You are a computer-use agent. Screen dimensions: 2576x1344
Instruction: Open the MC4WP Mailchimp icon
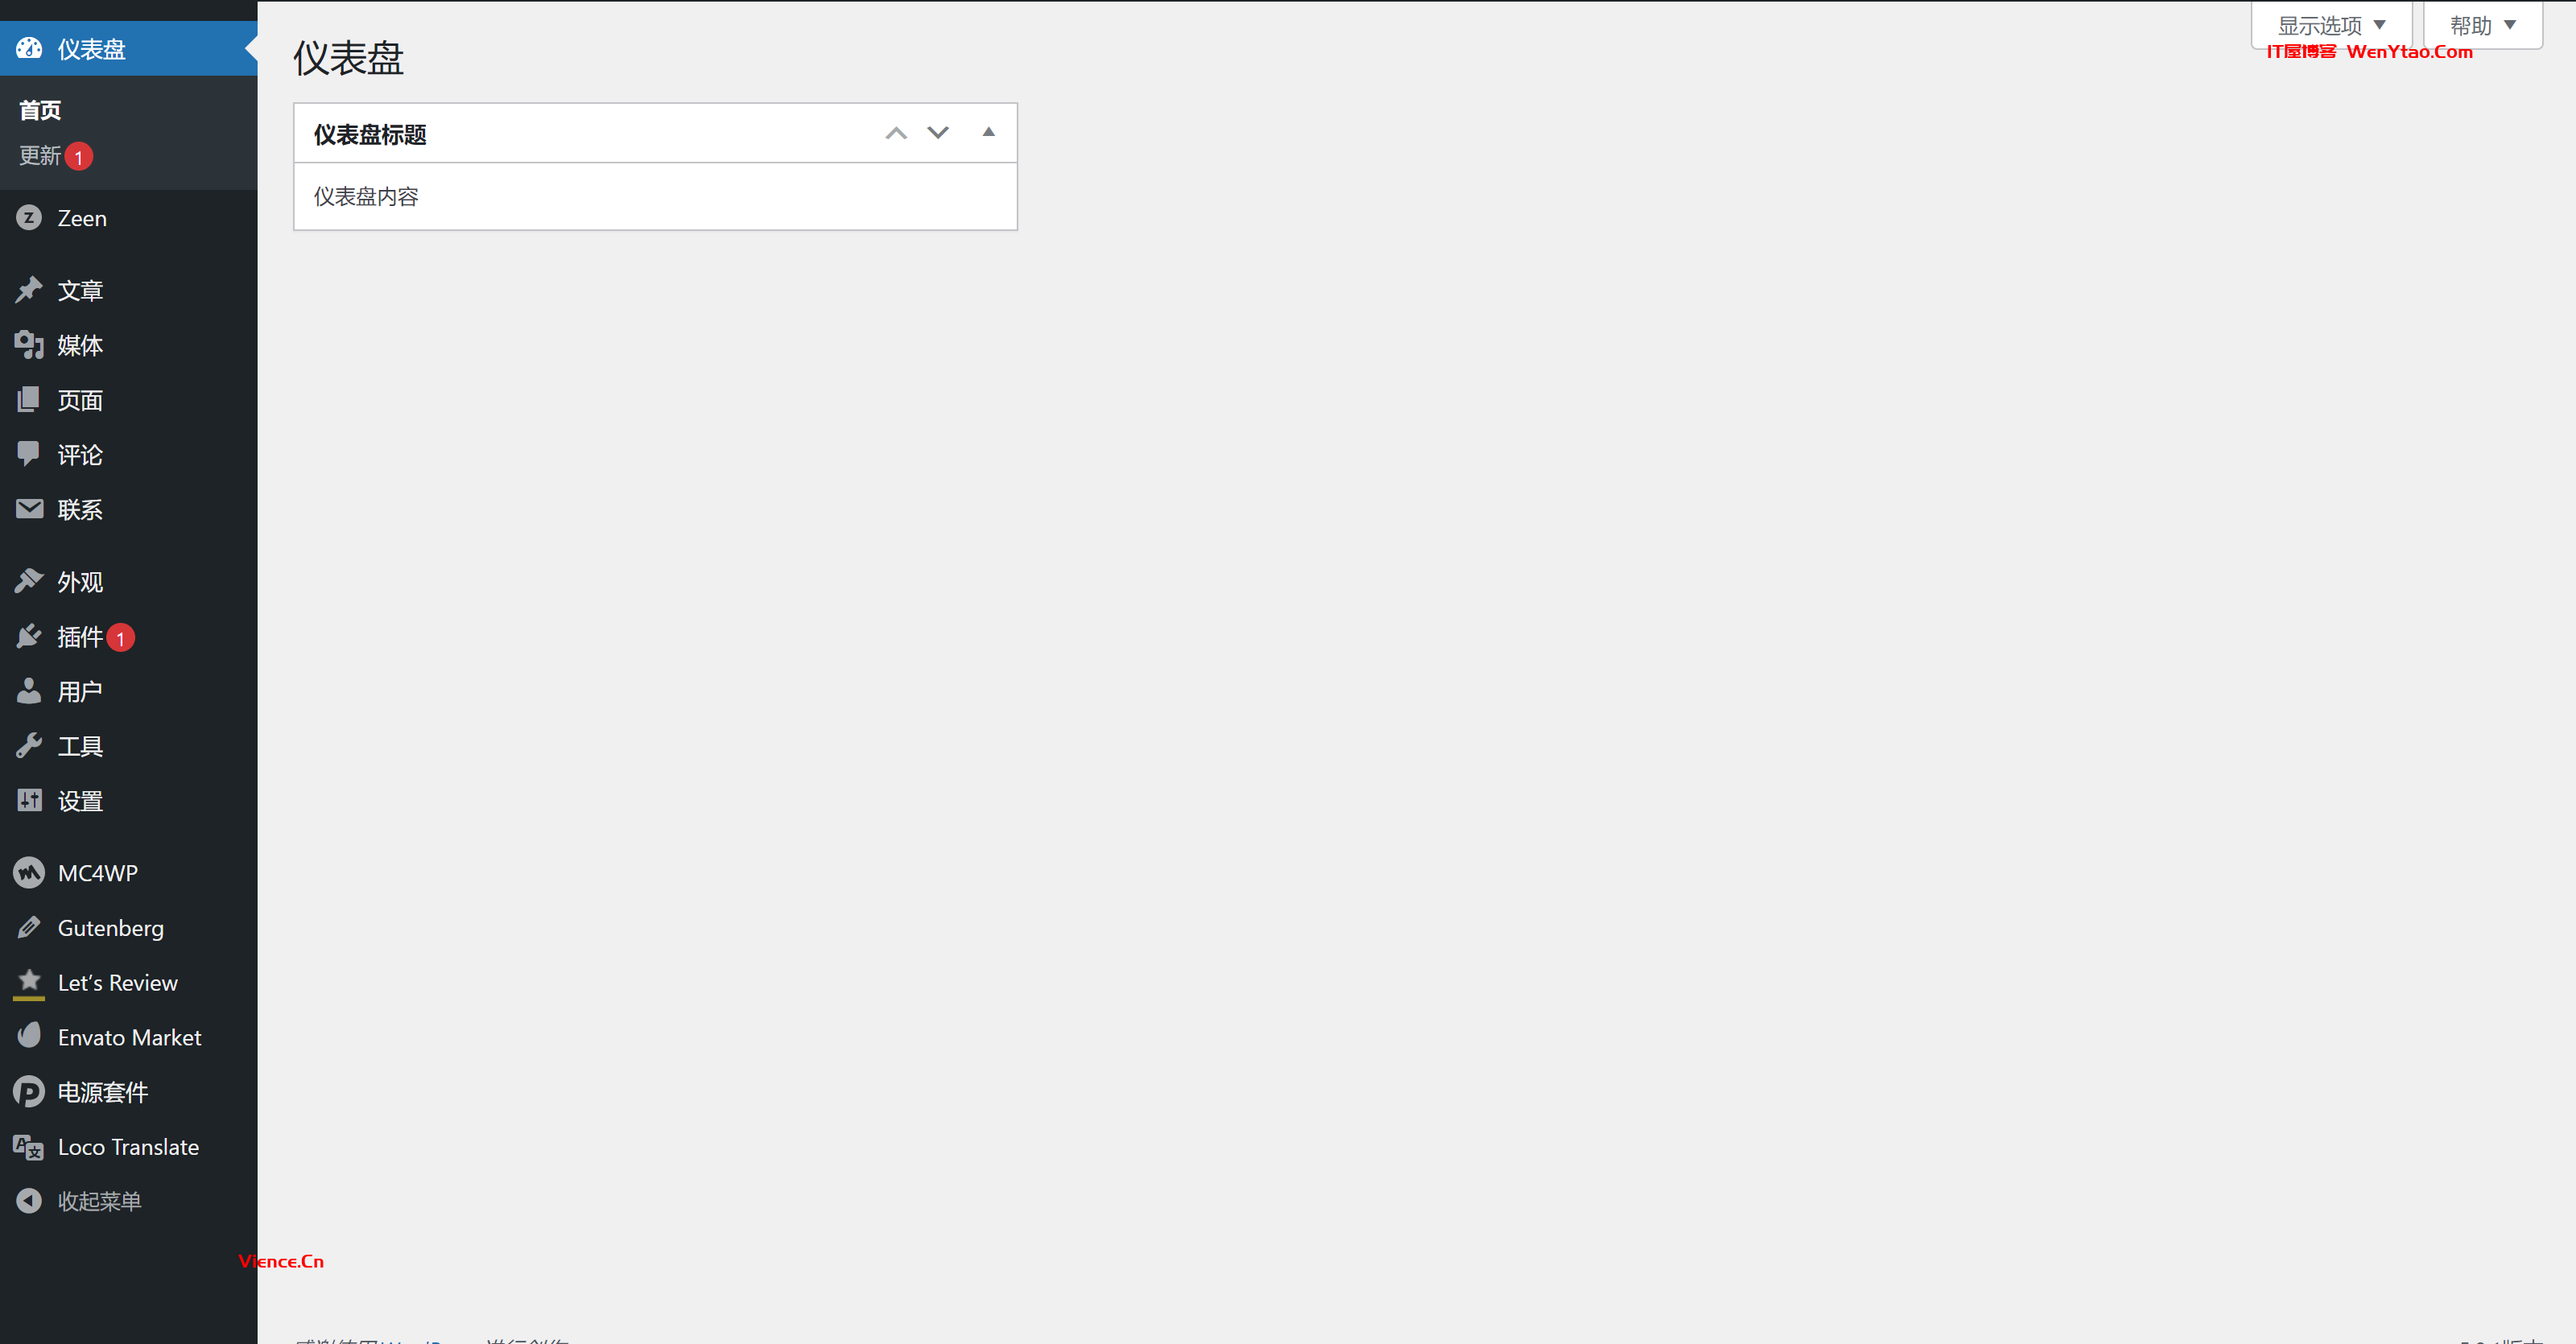coord(29,872)
